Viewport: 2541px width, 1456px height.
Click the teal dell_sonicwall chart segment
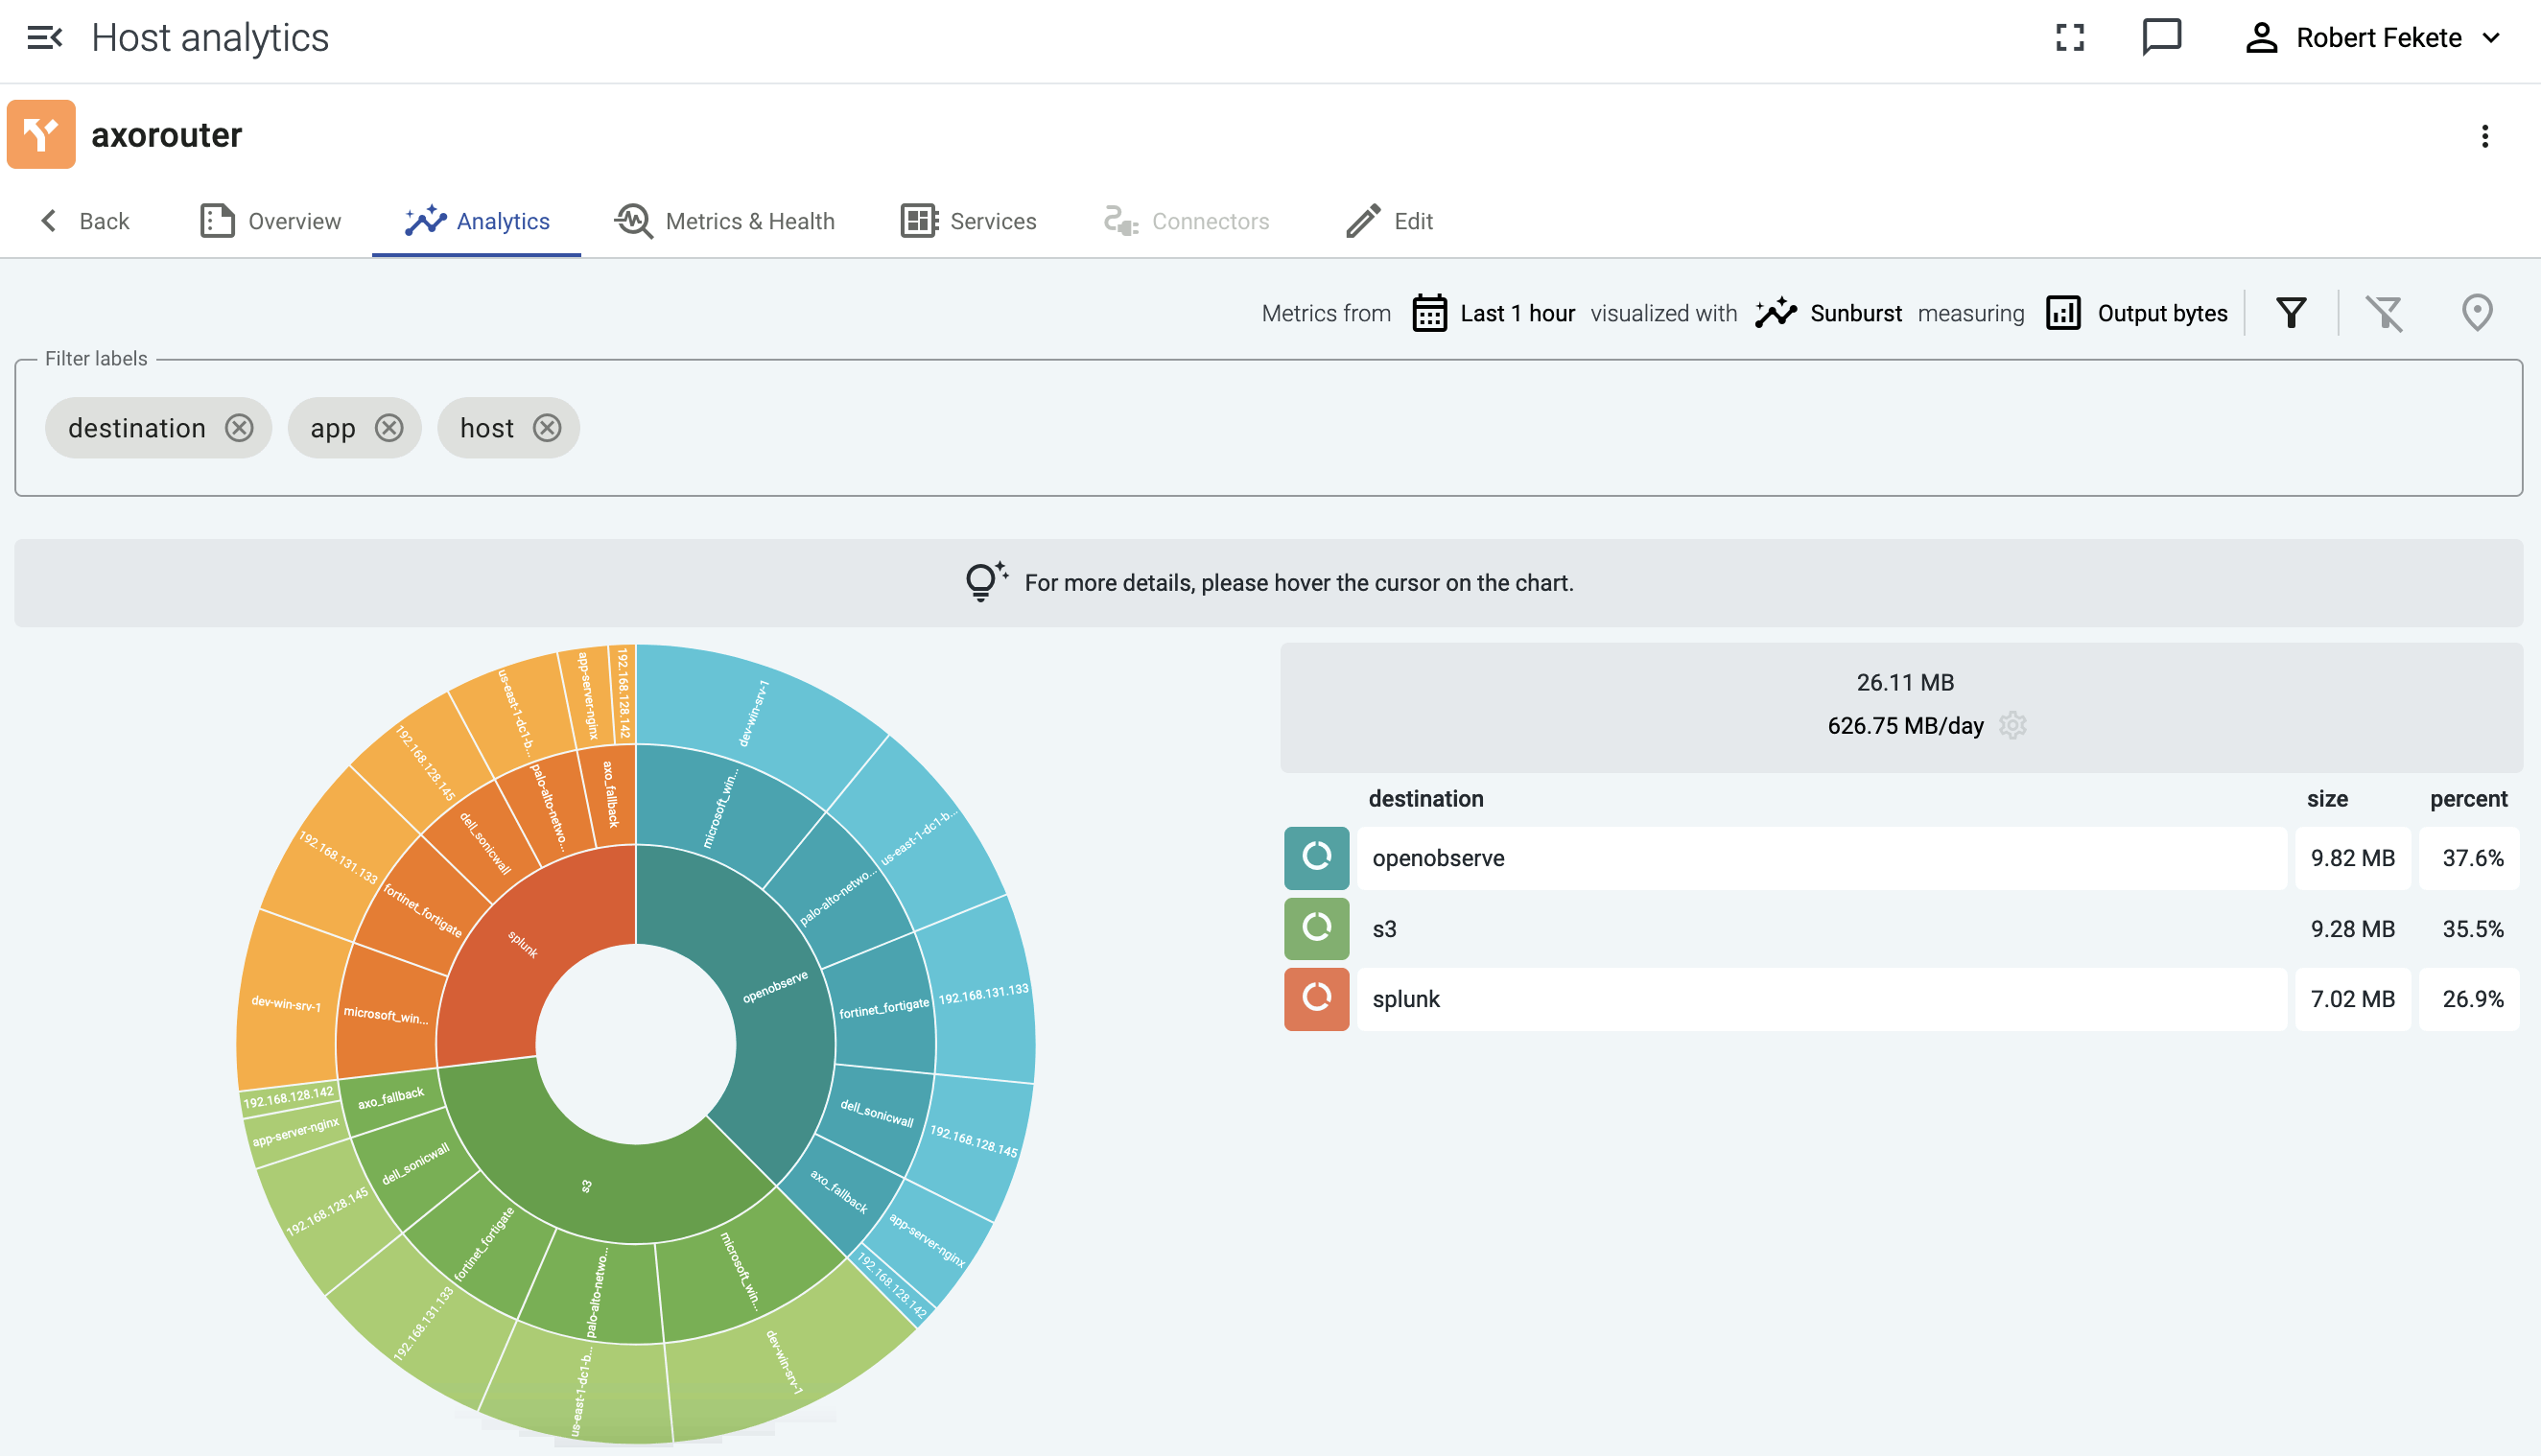click(877, 1113)
